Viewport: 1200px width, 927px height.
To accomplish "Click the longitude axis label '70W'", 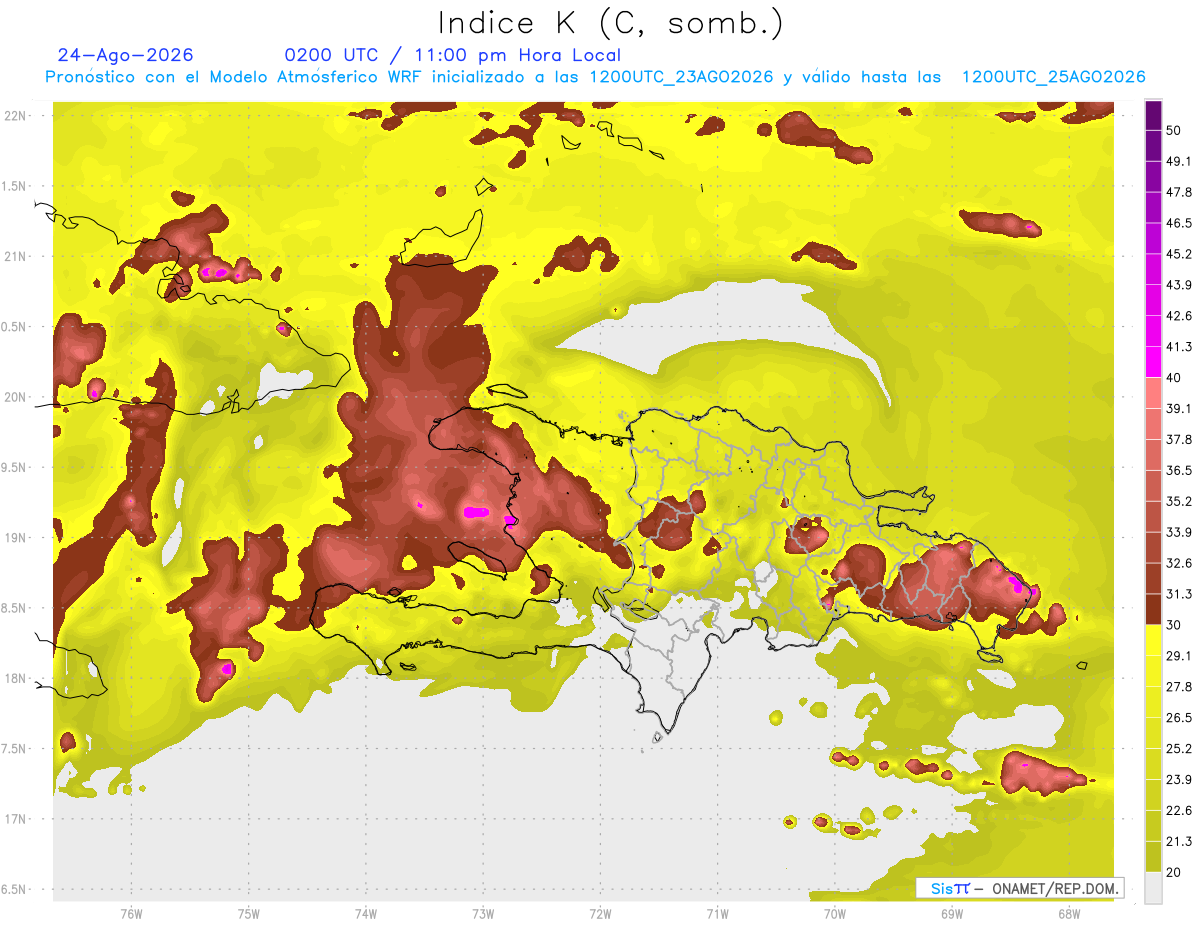I will (x=834, y=914).
